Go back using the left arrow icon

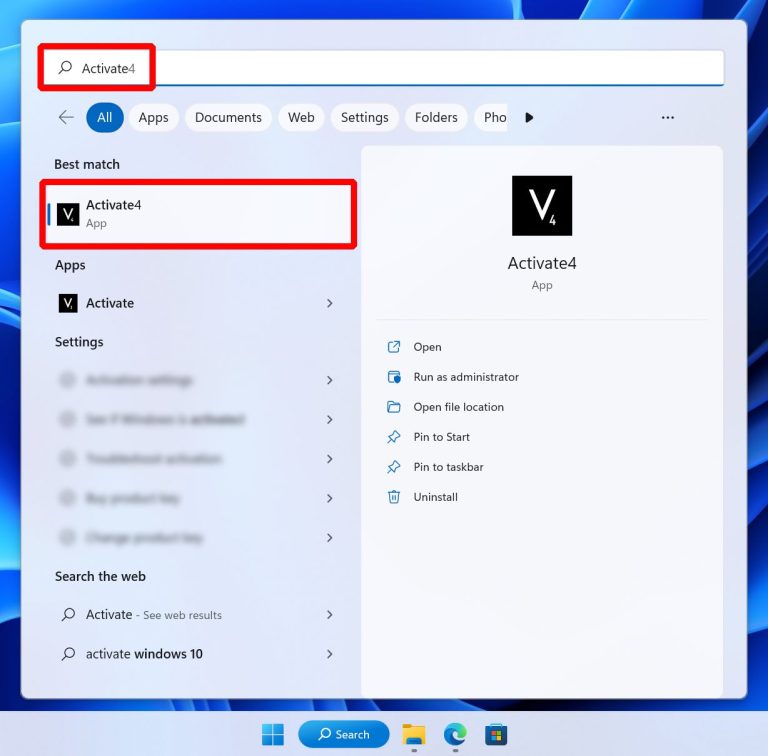click(x=66, y=117)
